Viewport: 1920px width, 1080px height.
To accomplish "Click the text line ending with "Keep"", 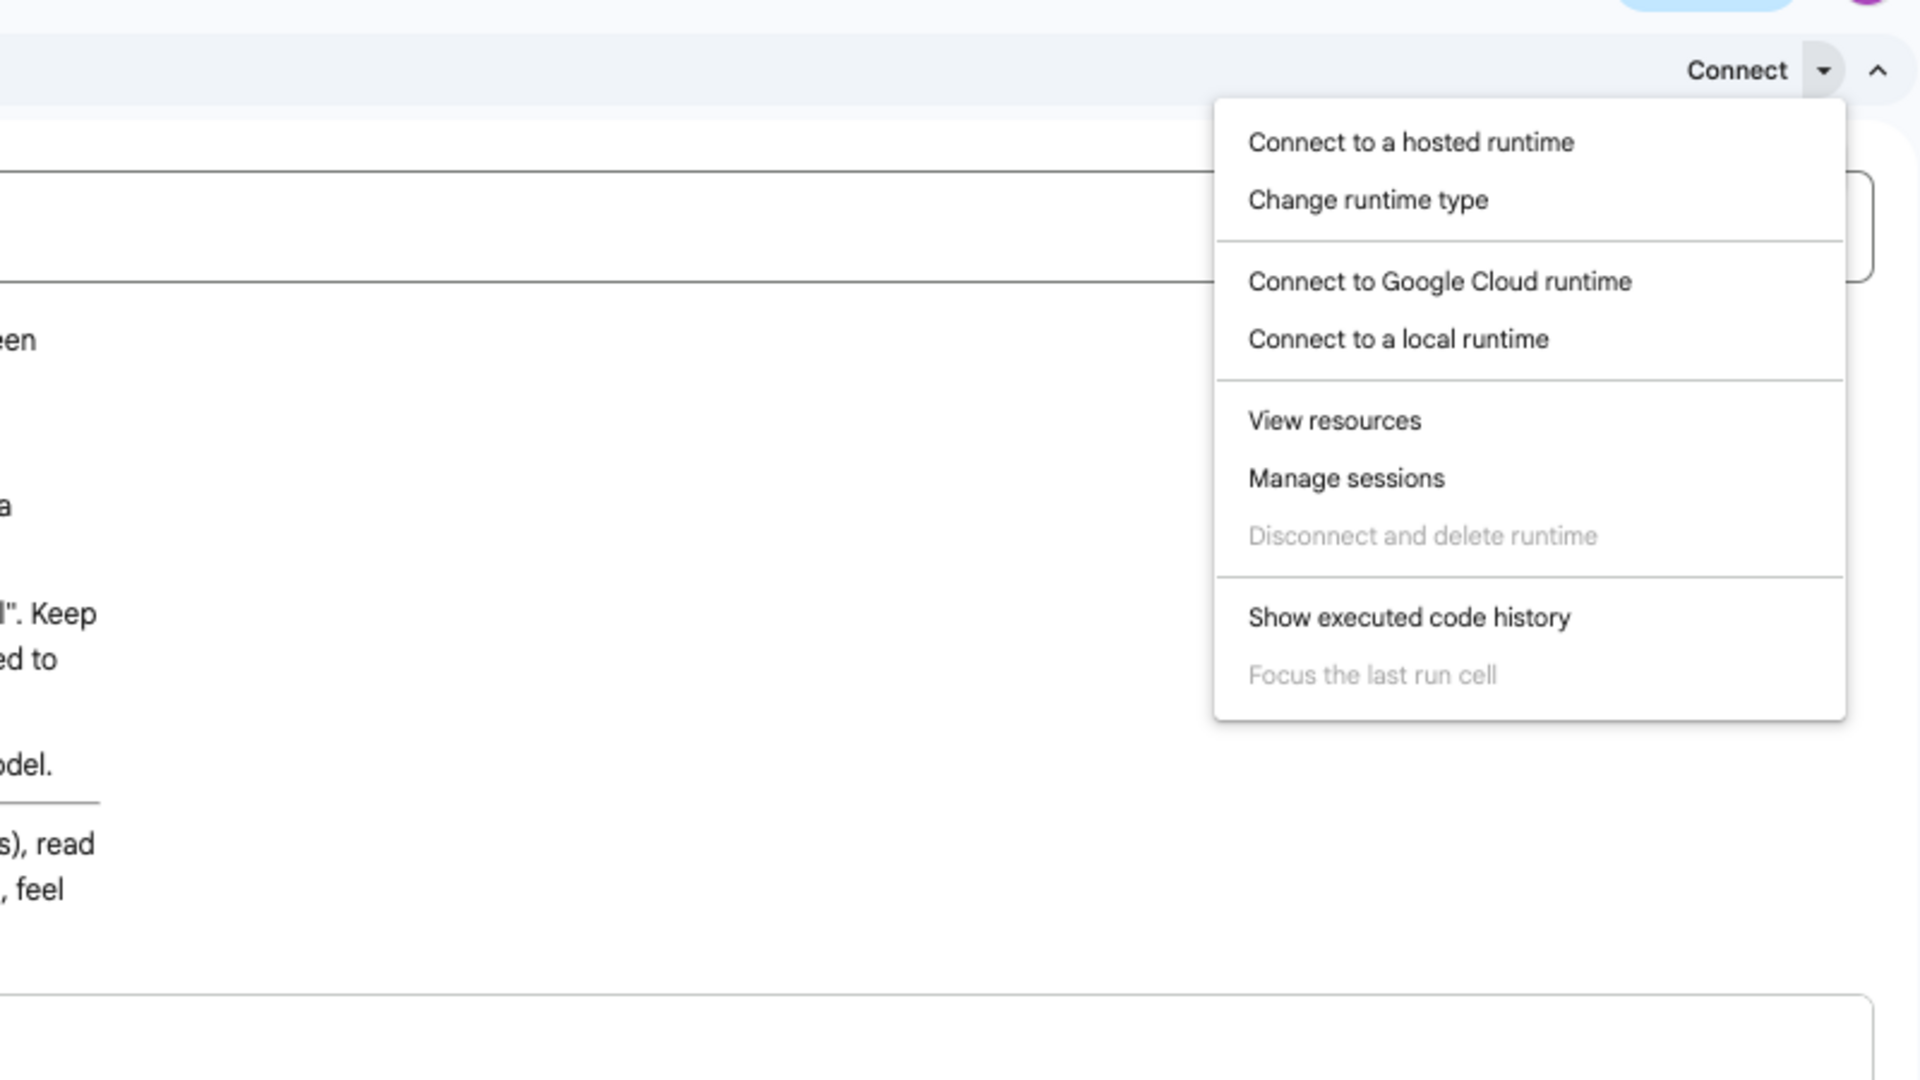I will 48,613.
